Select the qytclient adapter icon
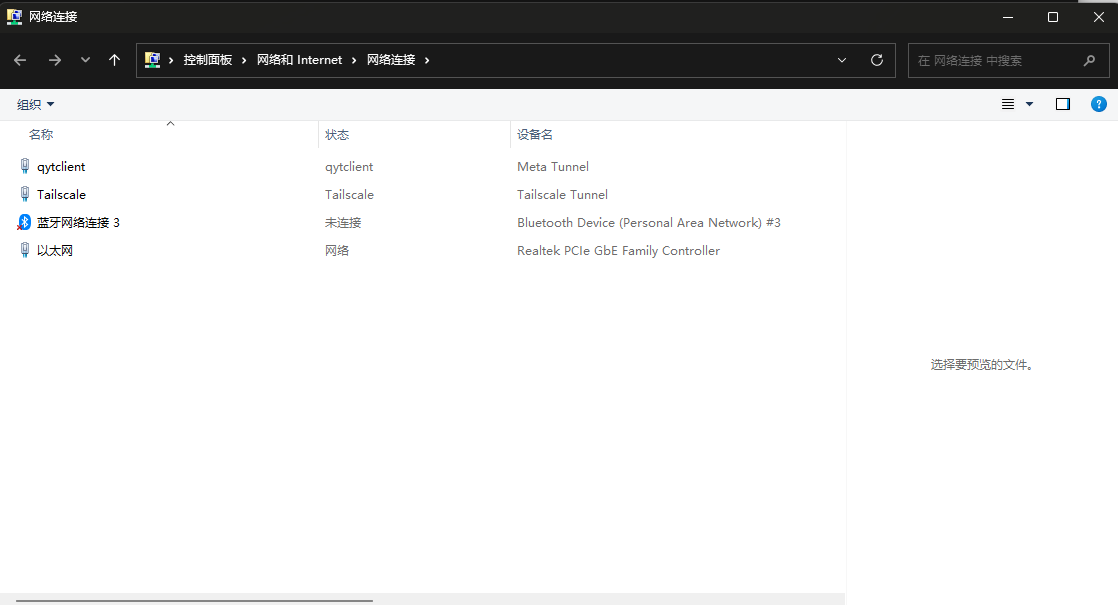The image size is (1118, 605). (25, 167)
